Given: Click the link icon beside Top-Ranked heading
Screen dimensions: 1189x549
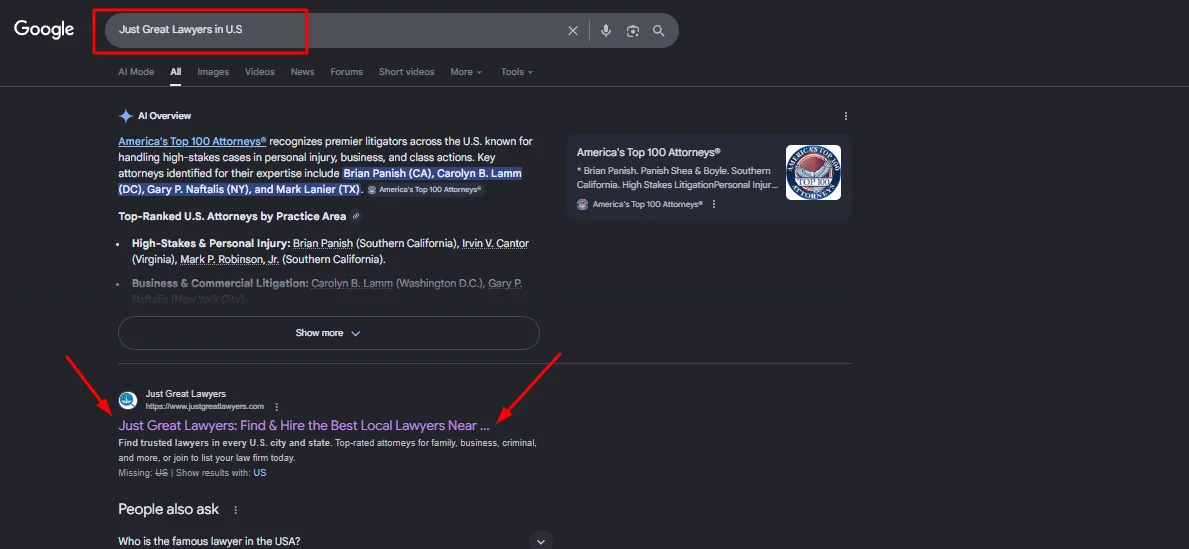Looking at the screenshot, I should (x=357, y=216).
